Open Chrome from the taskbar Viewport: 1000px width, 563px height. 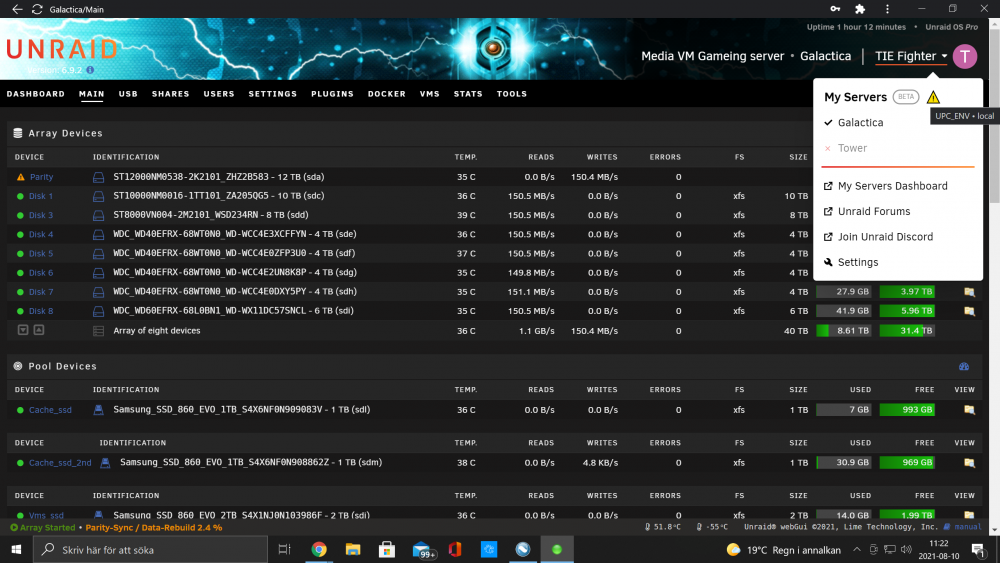(x=319, y=550)
